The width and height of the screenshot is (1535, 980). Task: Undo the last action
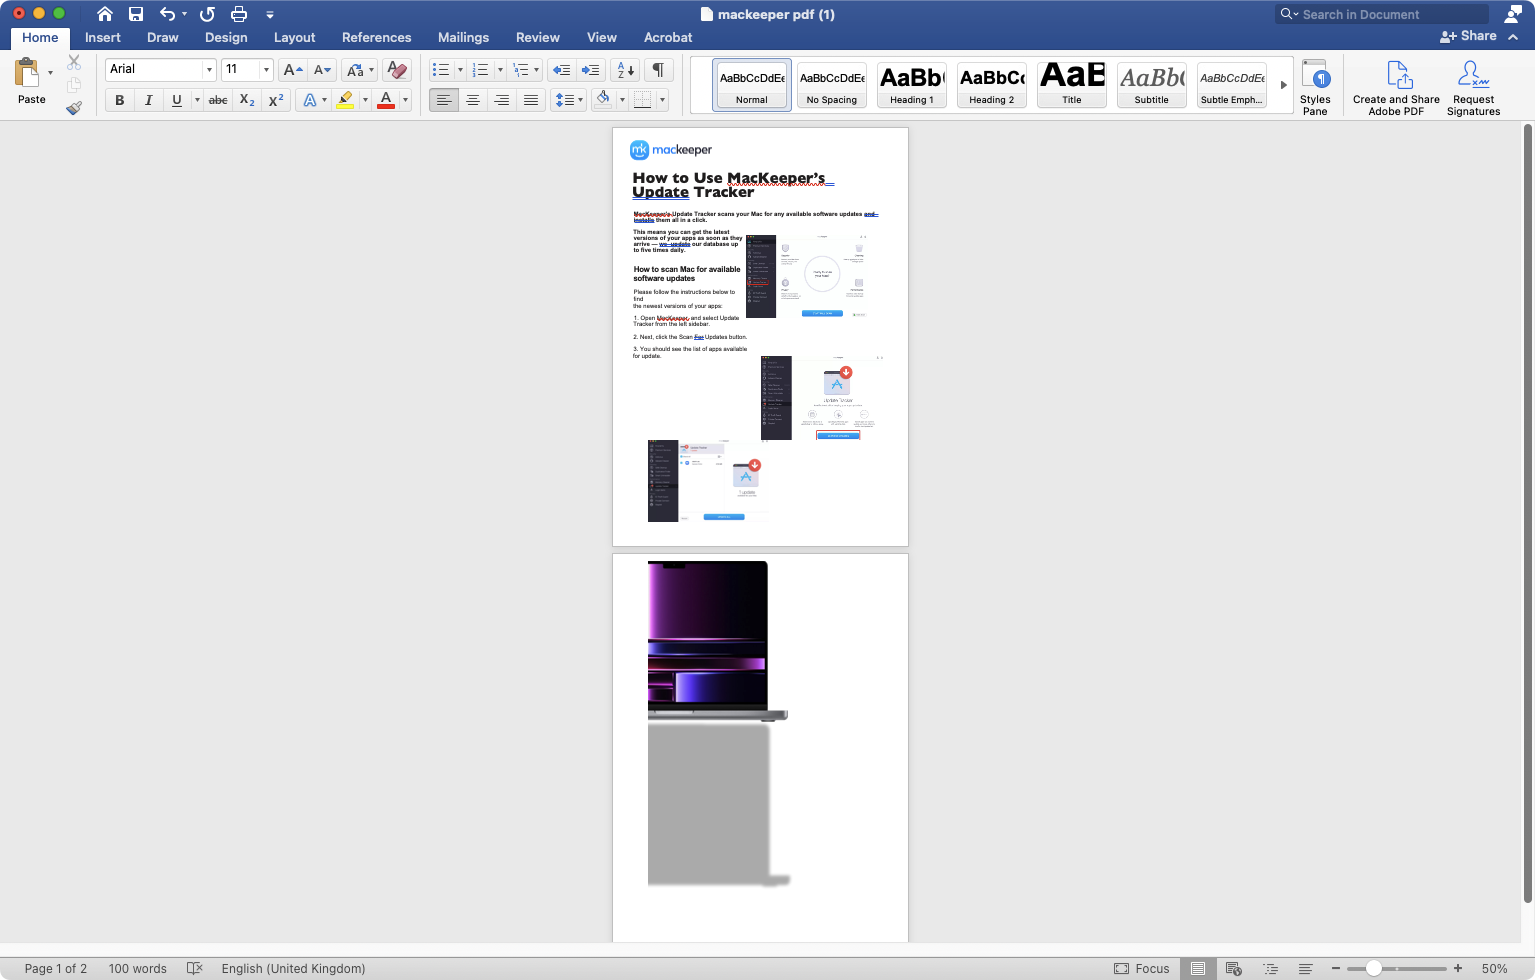[168, 14]
